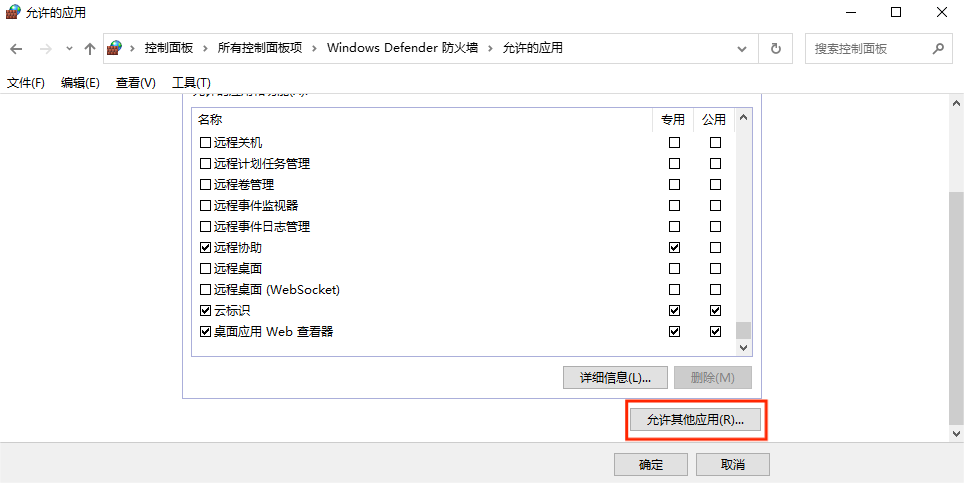Enable 远程桌面 (WebSocket) name checkbox
Screen dimensions: 964x483
(205, 289)
